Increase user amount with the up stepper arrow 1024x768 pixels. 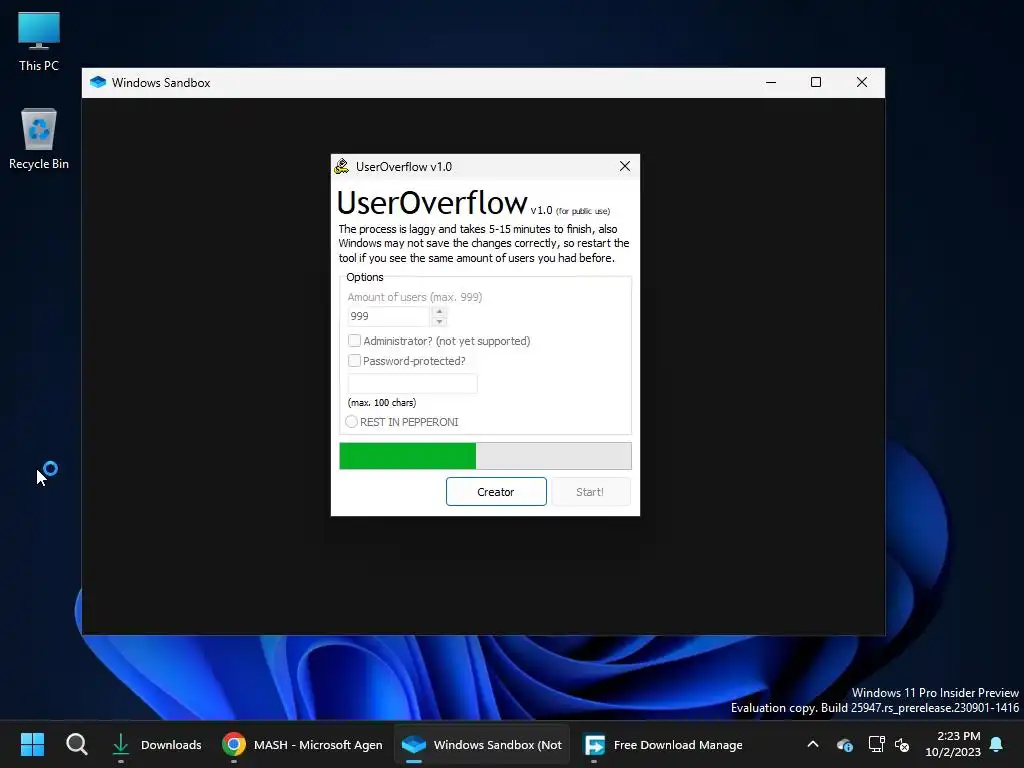click(x=440, y=312)
